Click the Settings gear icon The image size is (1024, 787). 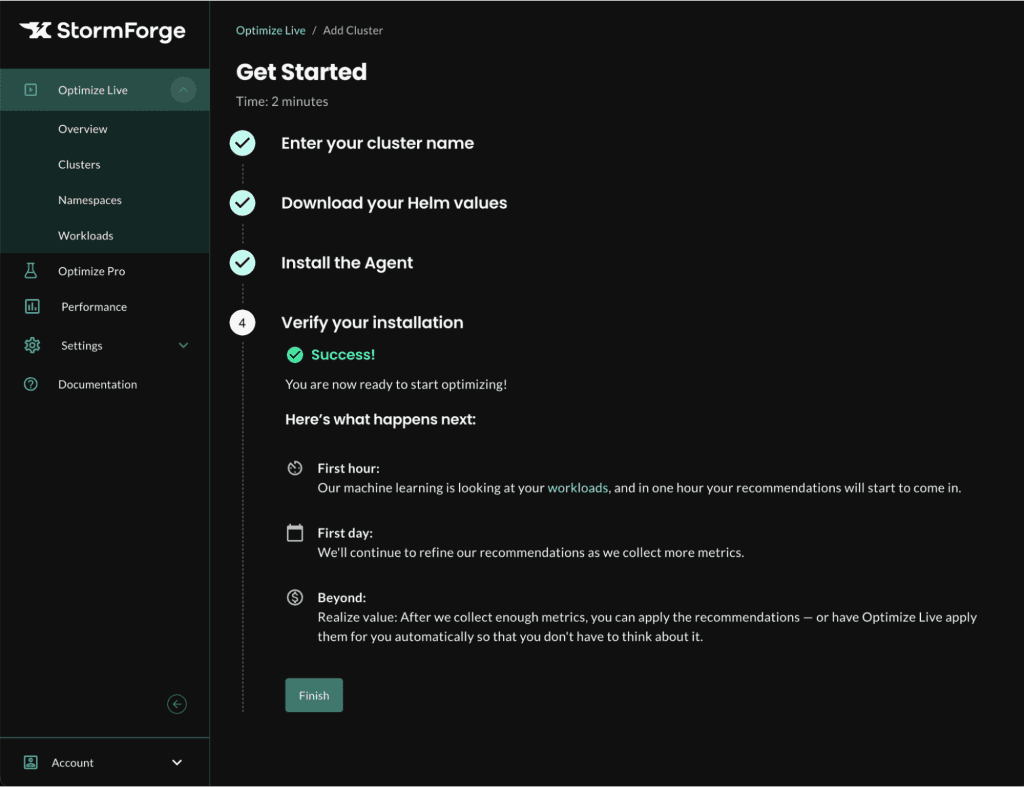pyautogui.click(x=32, y=345)
